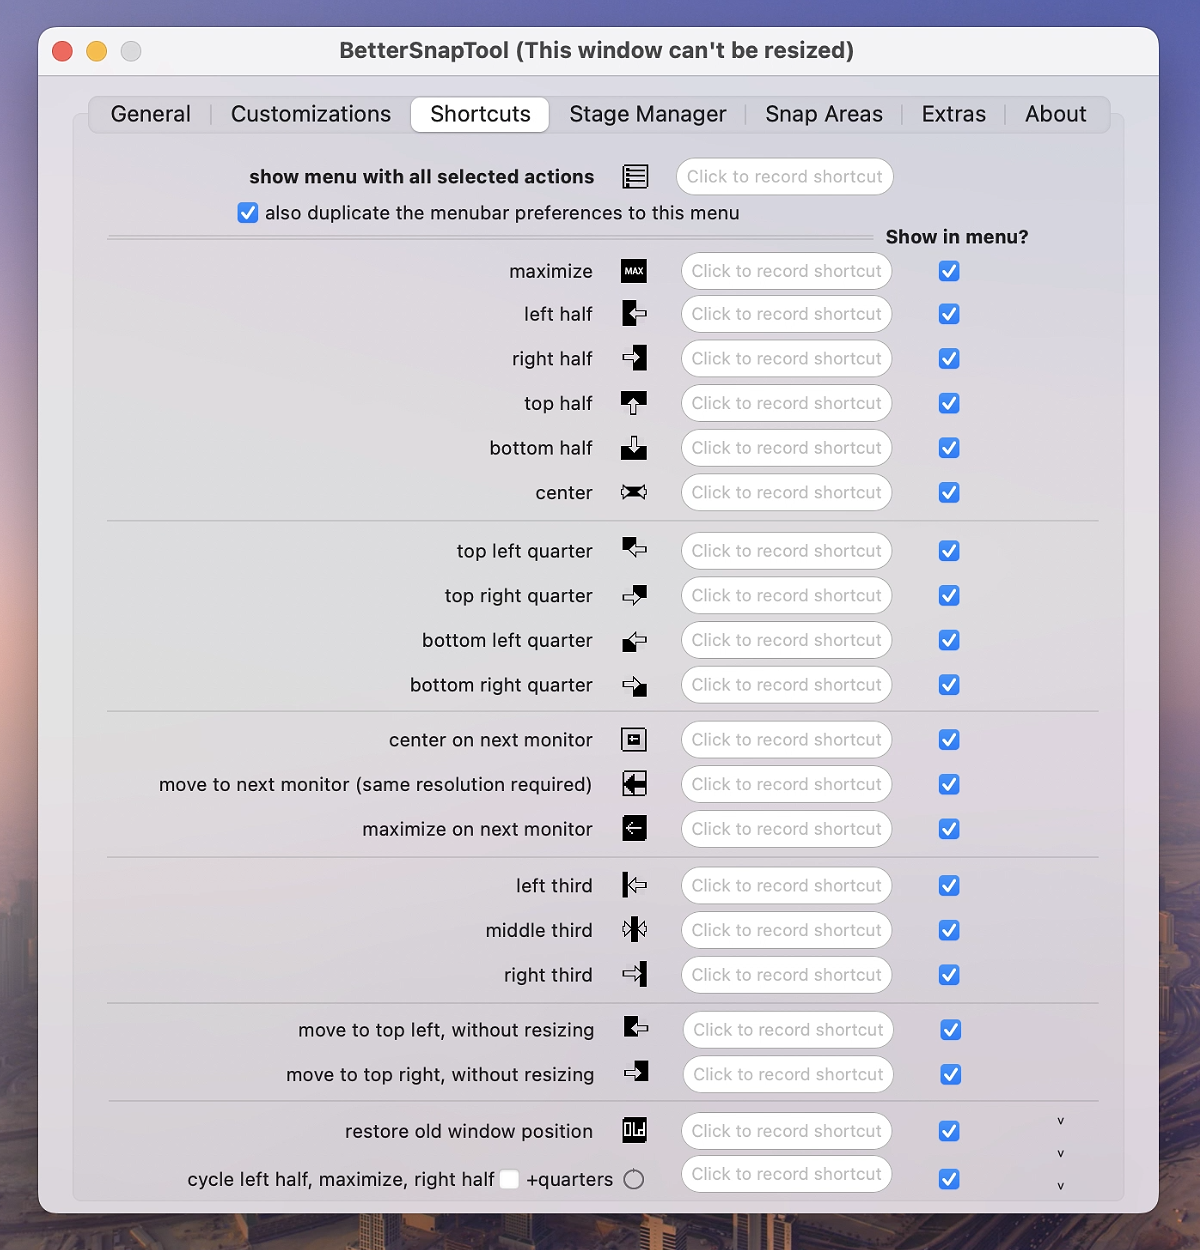Record shortcut for move to top right
Screen dimensions: 1200x1250
(789, 1075)
